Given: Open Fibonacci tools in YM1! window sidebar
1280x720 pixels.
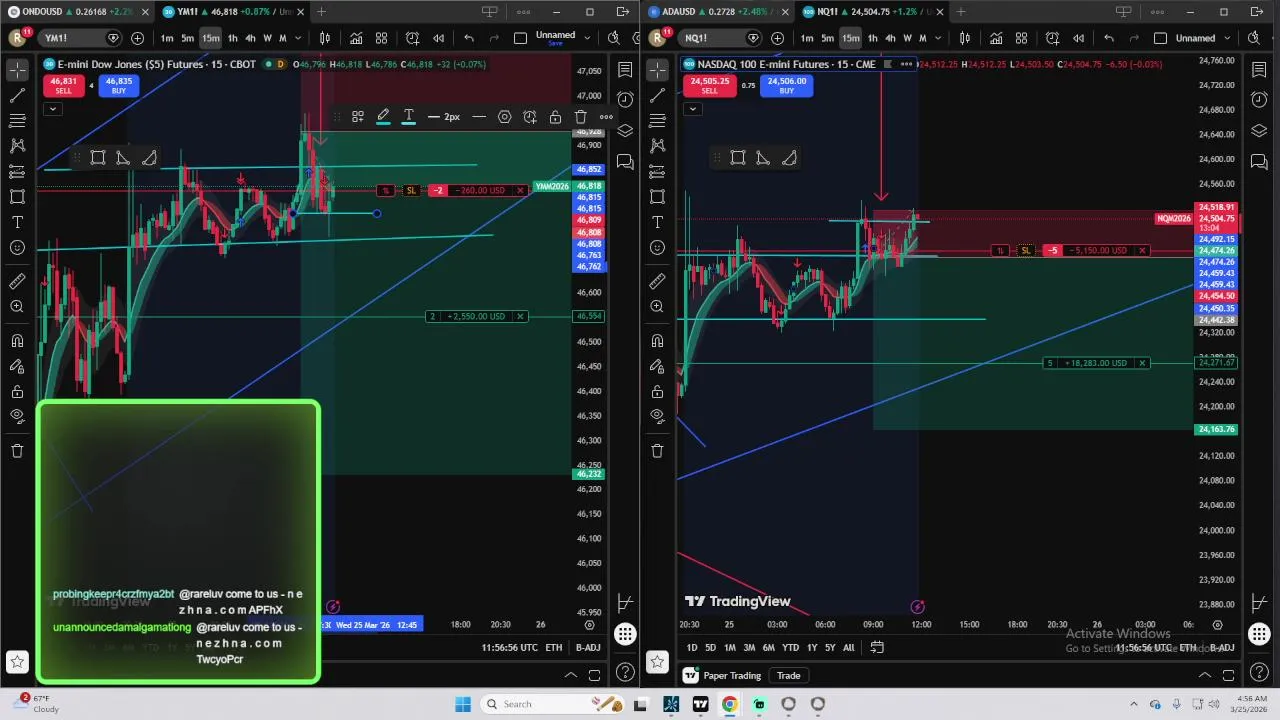Looking at the screenshot, I should (17, 121).
